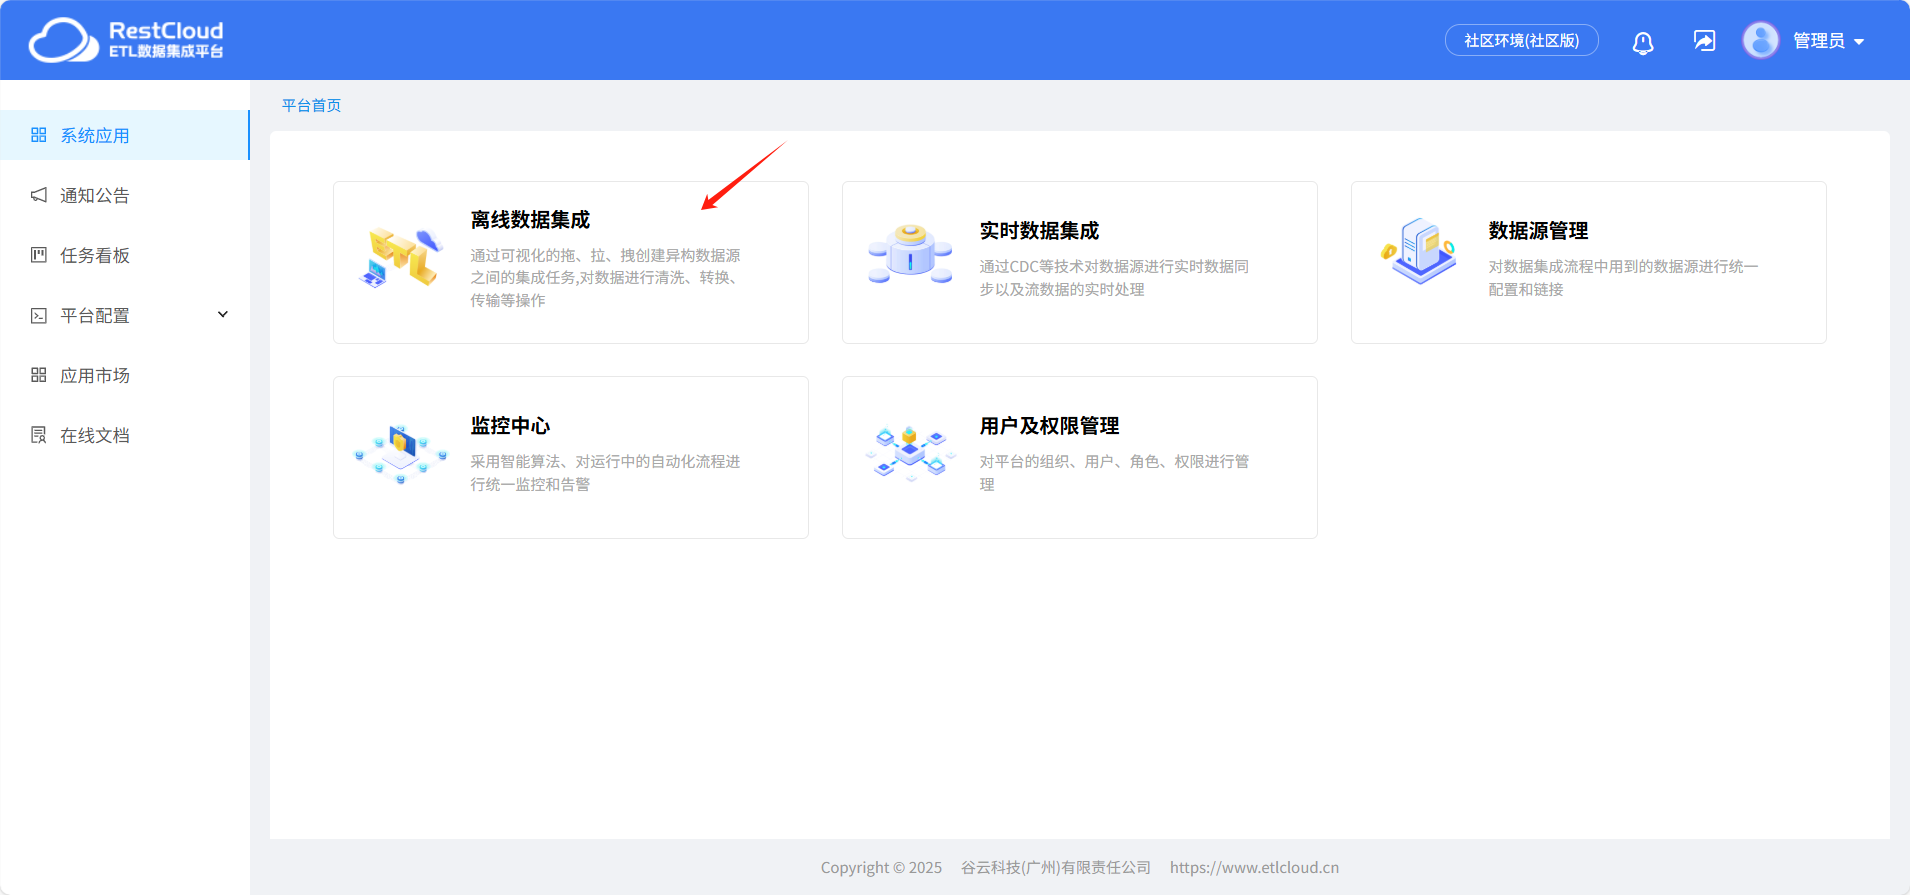Click the description starting 通过CDC等技术
The height and width of the screenshot is (895, 1910).
coord(1115,278)
